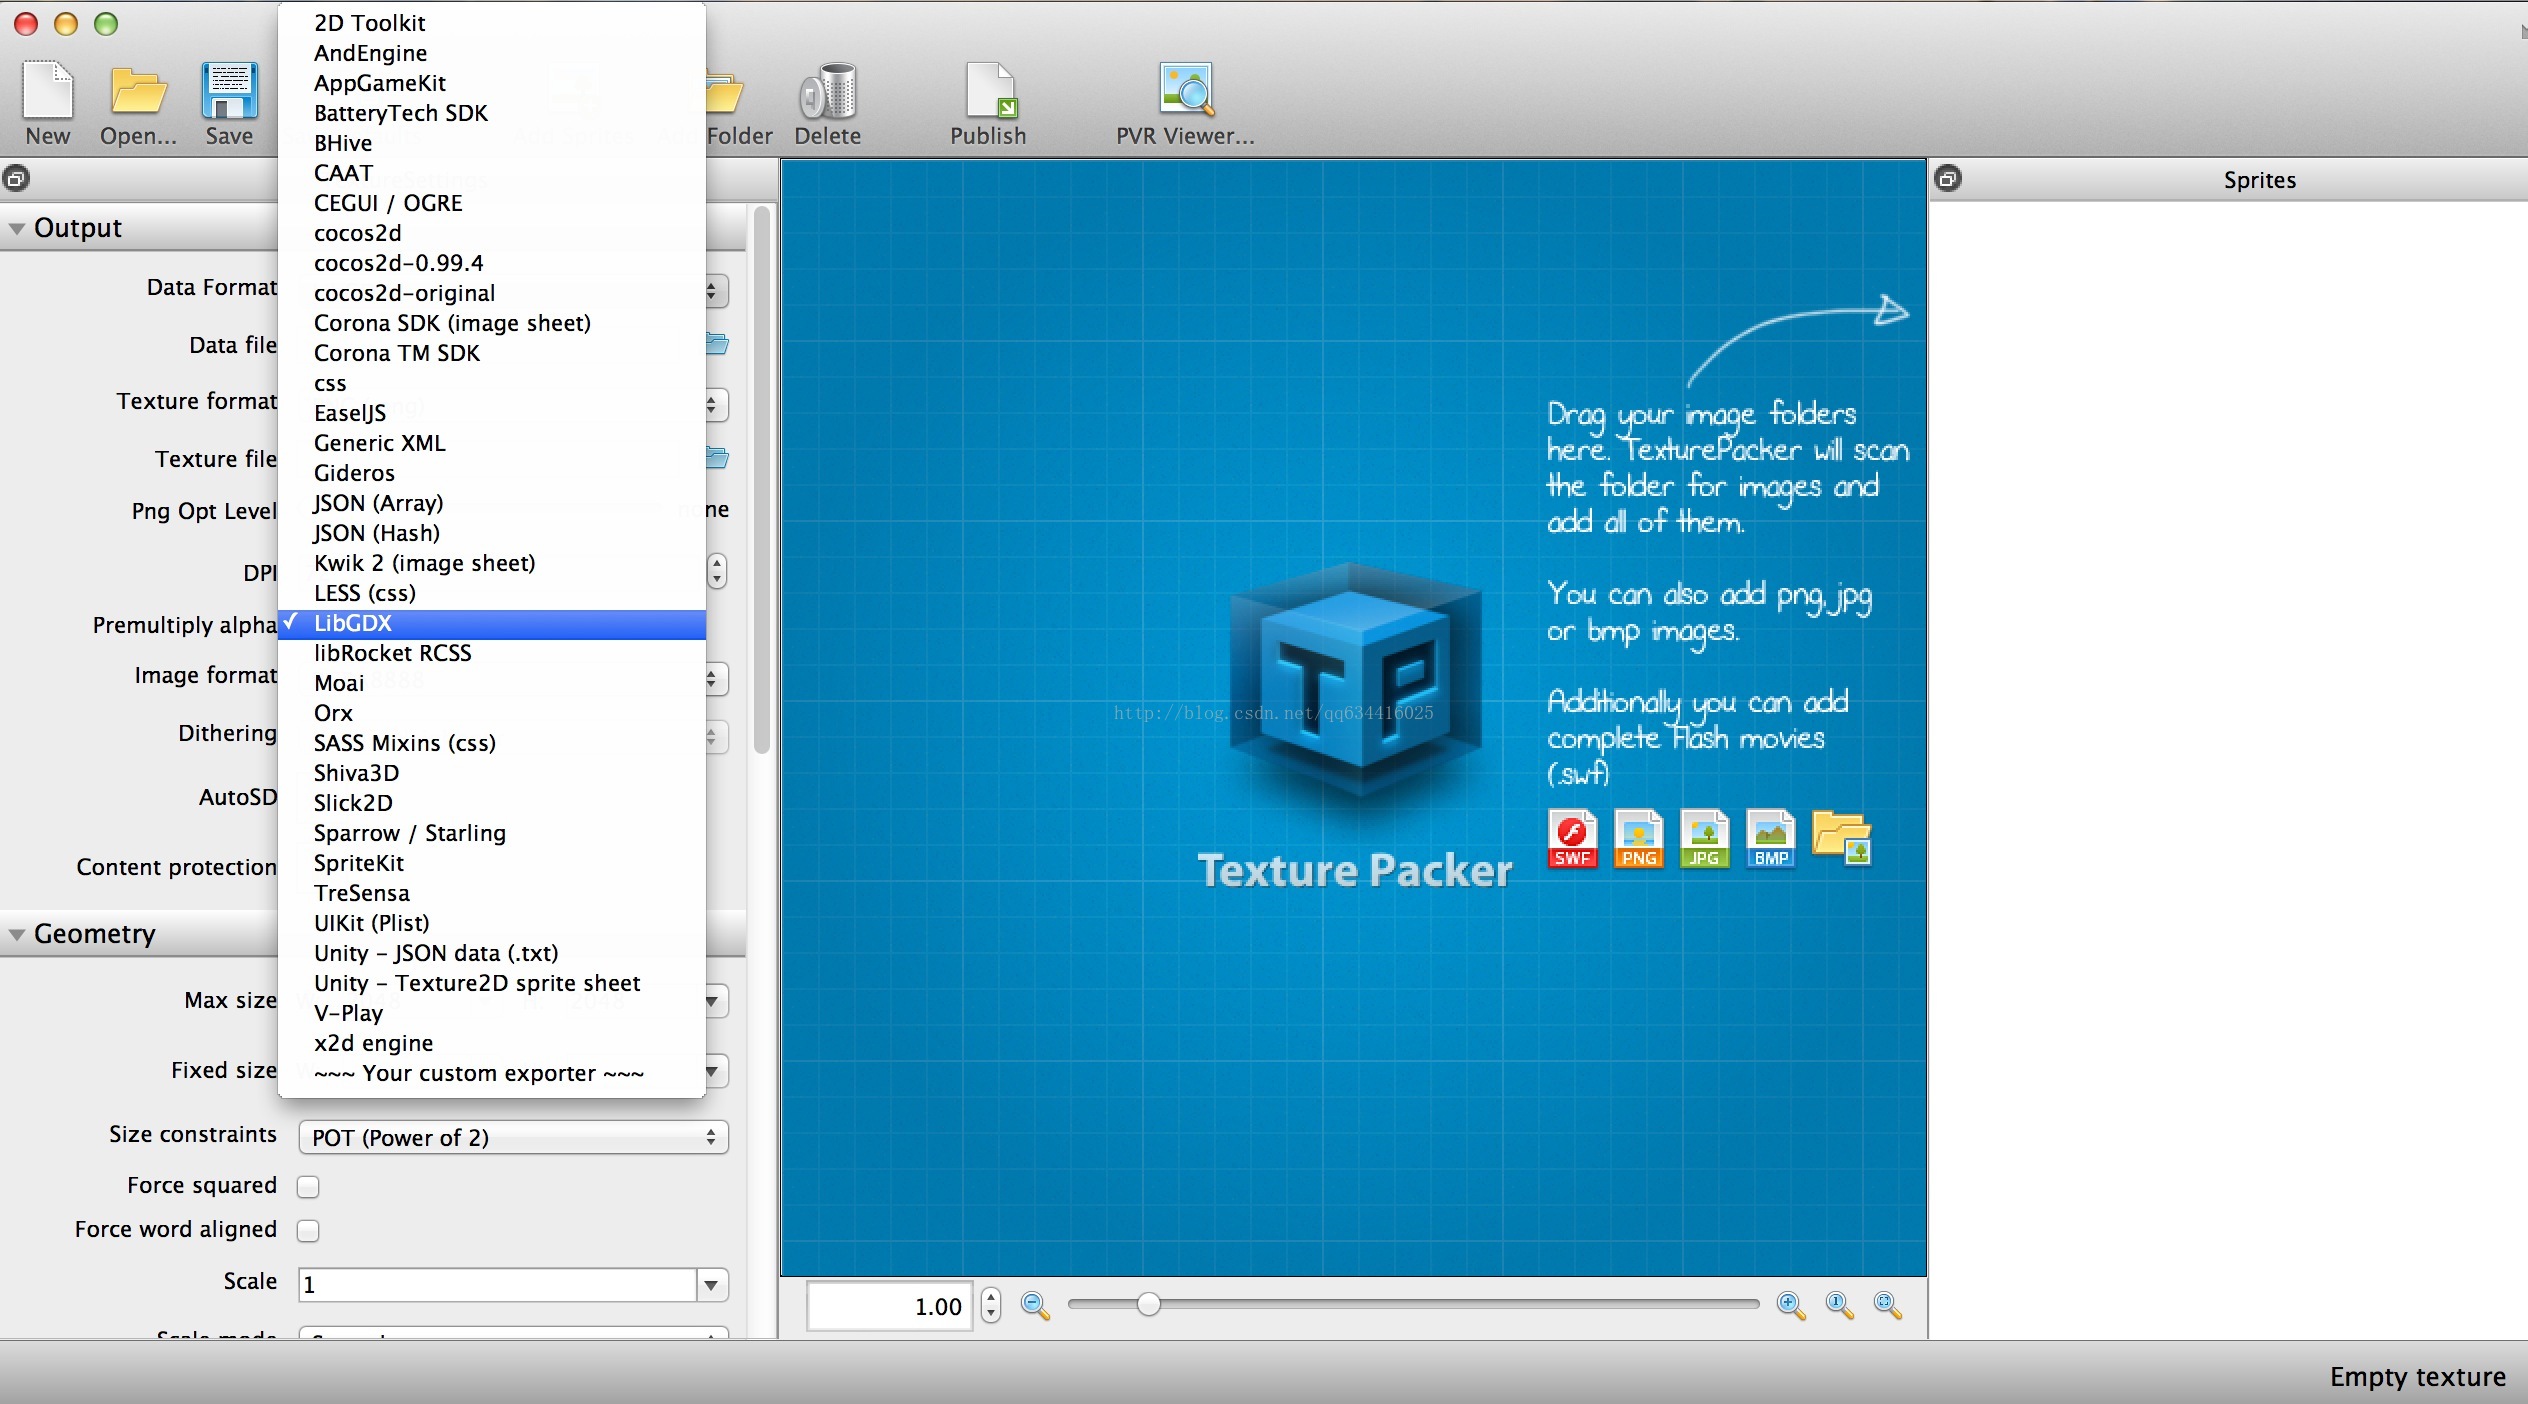The width and height of the screenshot is (2528, 1404).
Task: Click the zoom value stepper arrows
Action: pos(991,1306)
